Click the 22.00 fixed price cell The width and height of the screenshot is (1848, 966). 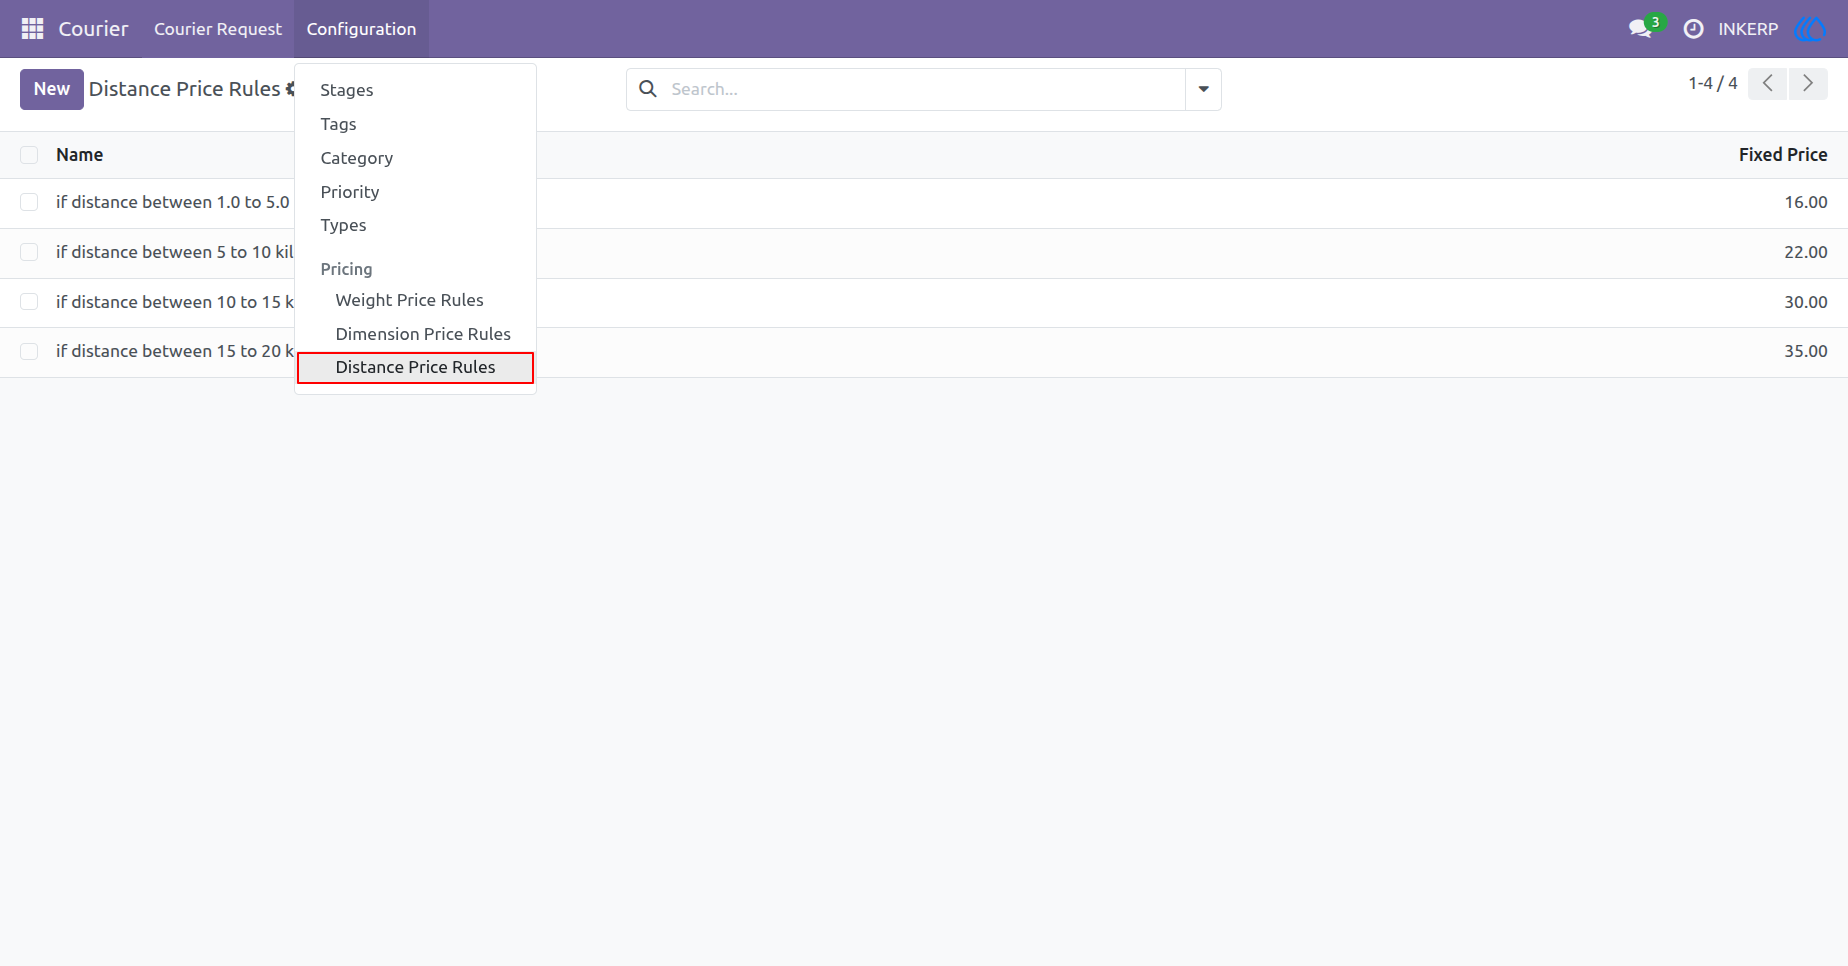tap(1805, 252)
